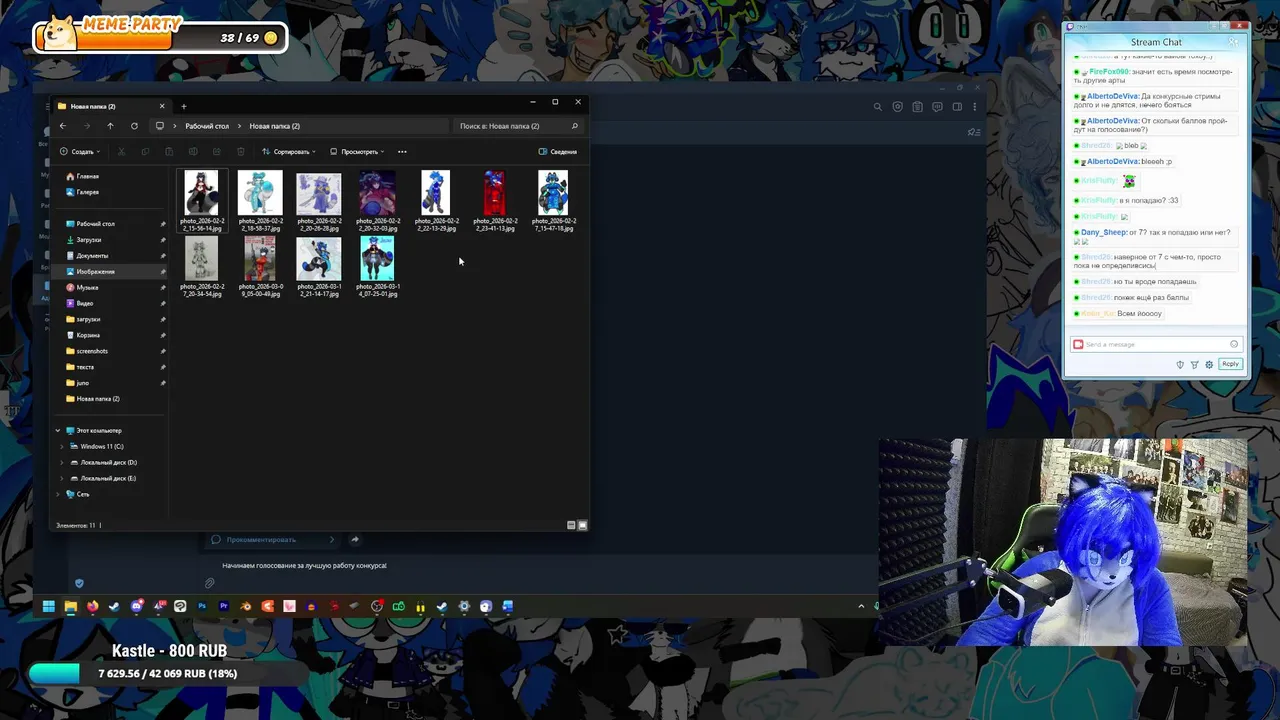1280x720 pixels.
Task: Select photo_2026-02-22_15-56-14.jpg thumbnail
Action: point(201,193)
